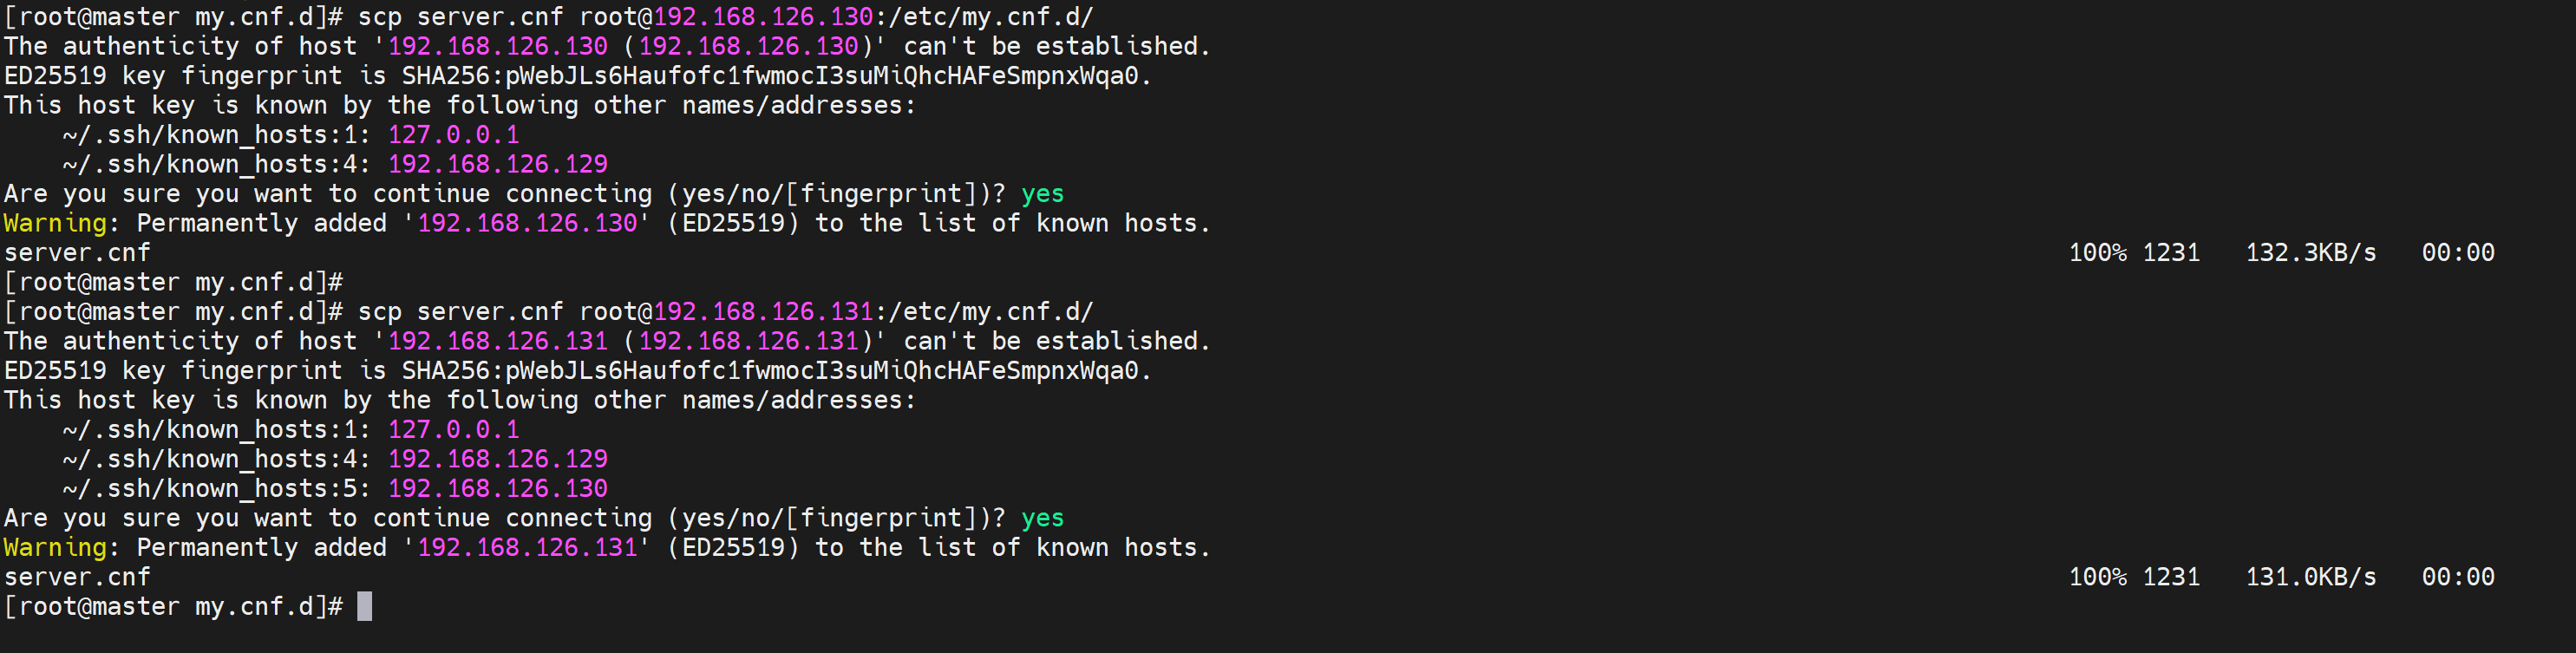Click the empty prompt between the scp commands

[x=174, y=282]
